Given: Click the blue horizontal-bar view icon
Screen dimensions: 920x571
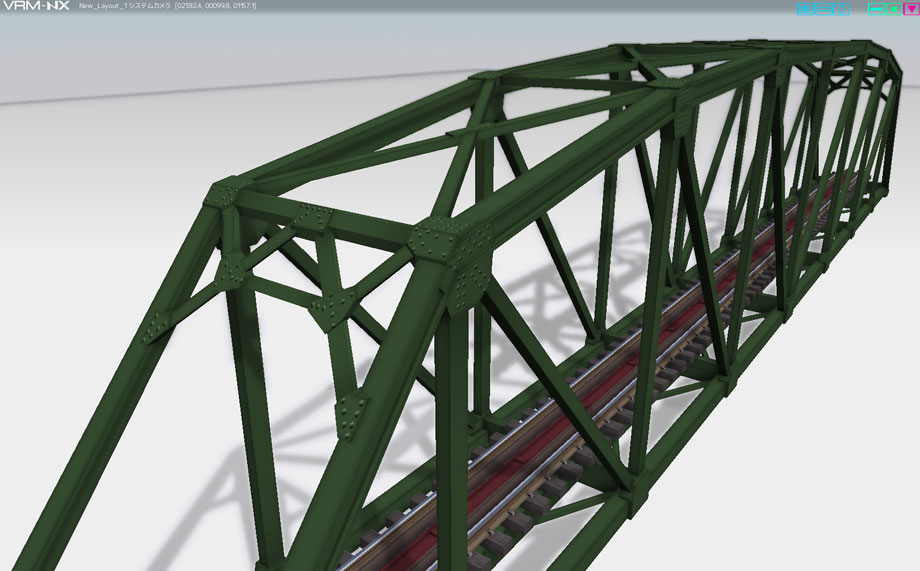Looking at the screenshot, I should (824, 9).
